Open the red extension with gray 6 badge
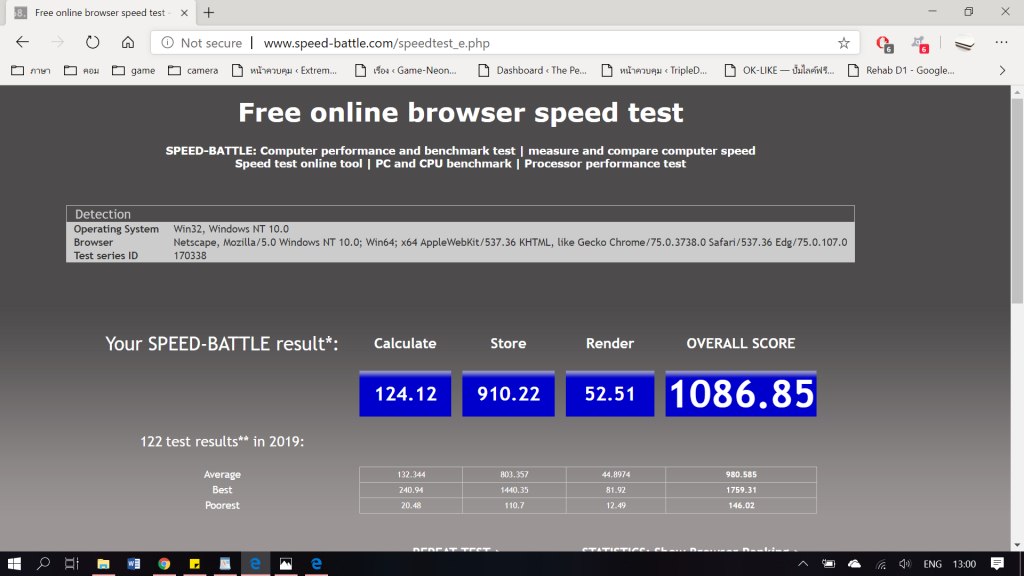The height and width of the screenshot is (576, 1024). (x=884, y=44)
